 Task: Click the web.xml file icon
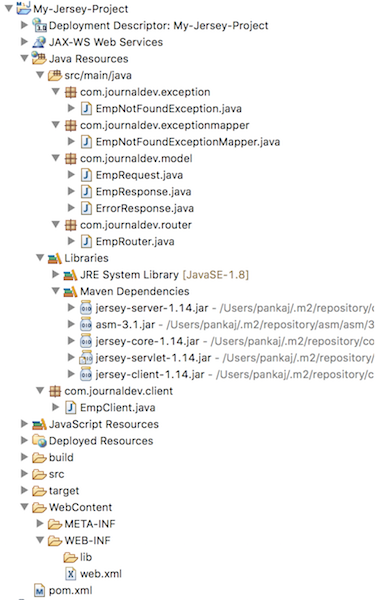click(71, 574)
